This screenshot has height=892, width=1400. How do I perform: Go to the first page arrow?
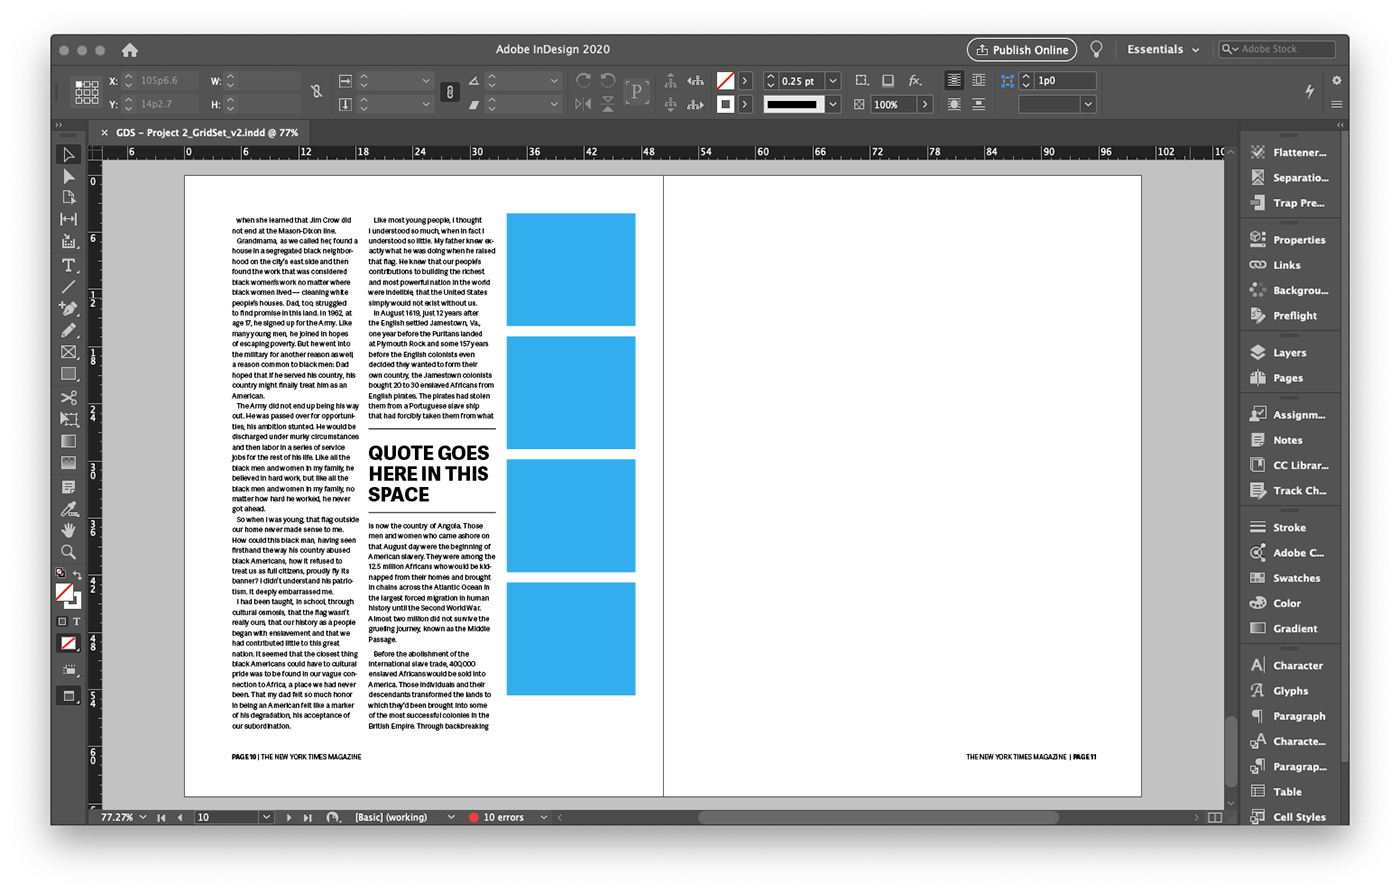point(161,817)
